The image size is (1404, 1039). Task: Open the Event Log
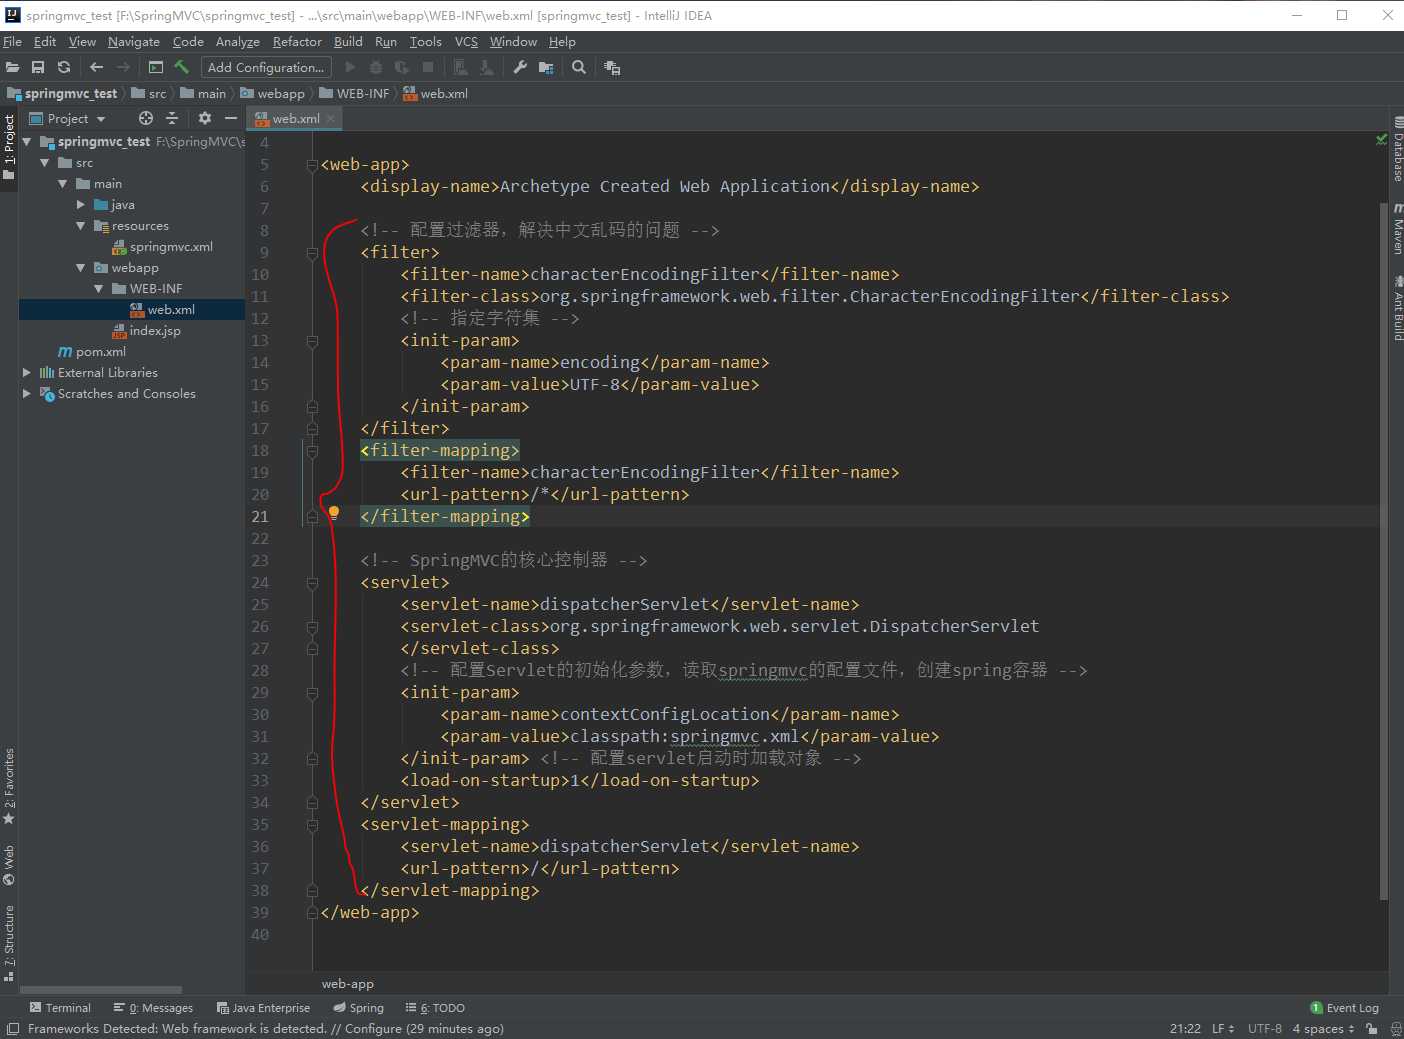[x=1345, y=1008]
